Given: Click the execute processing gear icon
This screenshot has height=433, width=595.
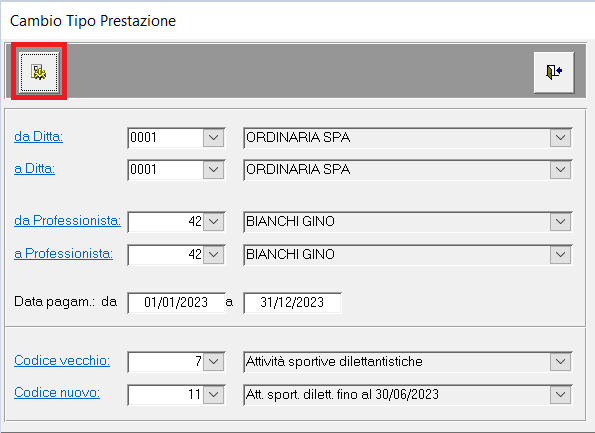Looking at the screenshot, I should pos(39,72).
